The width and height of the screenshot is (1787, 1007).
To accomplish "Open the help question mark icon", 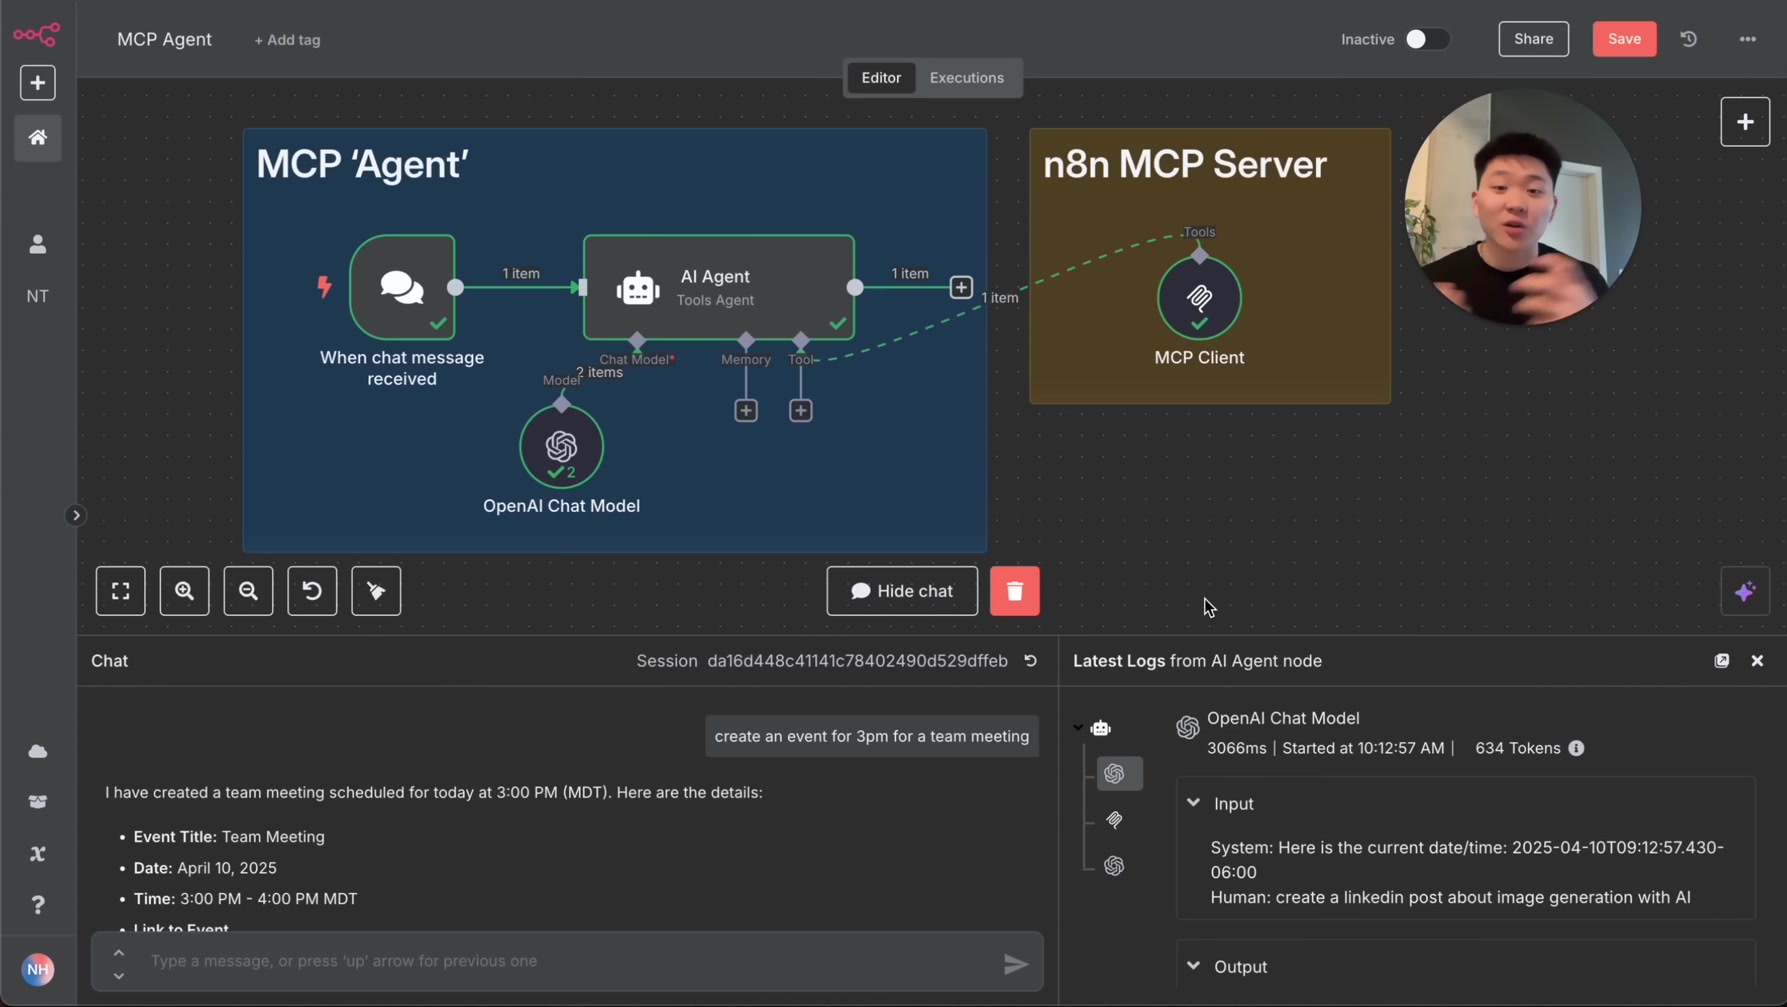I will point(38,905).
